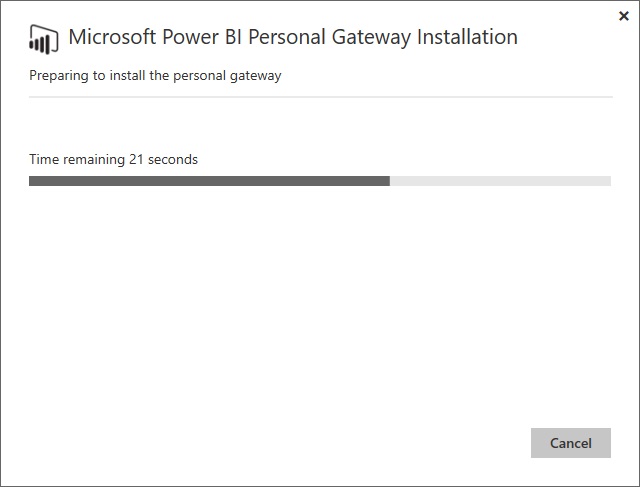The width and height of the screenshot is (640, 487).
Task: Click the horizontal separator under the subtitle
Action: (x=320, y=97)
